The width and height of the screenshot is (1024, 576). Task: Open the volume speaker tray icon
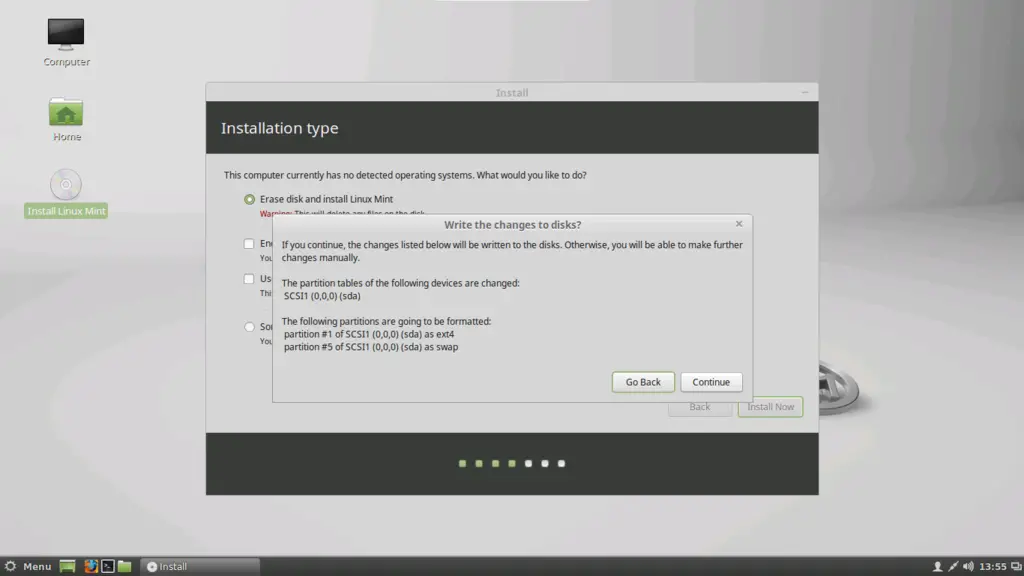tap(968, 566)
